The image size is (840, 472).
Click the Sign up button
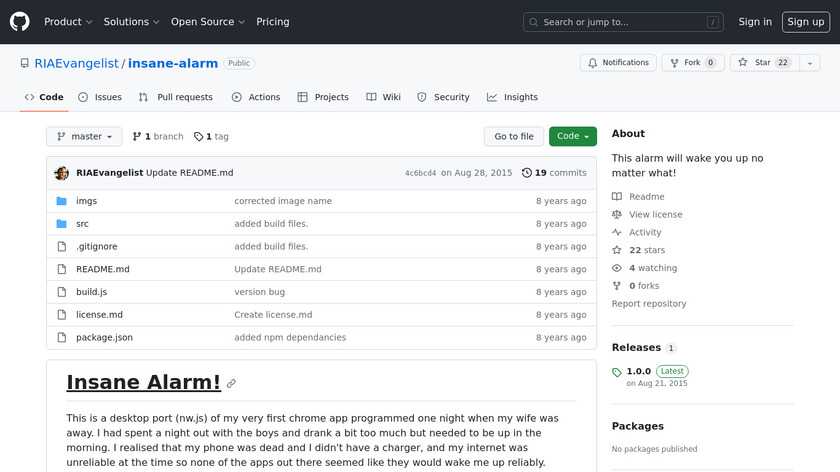click(805, 22)
